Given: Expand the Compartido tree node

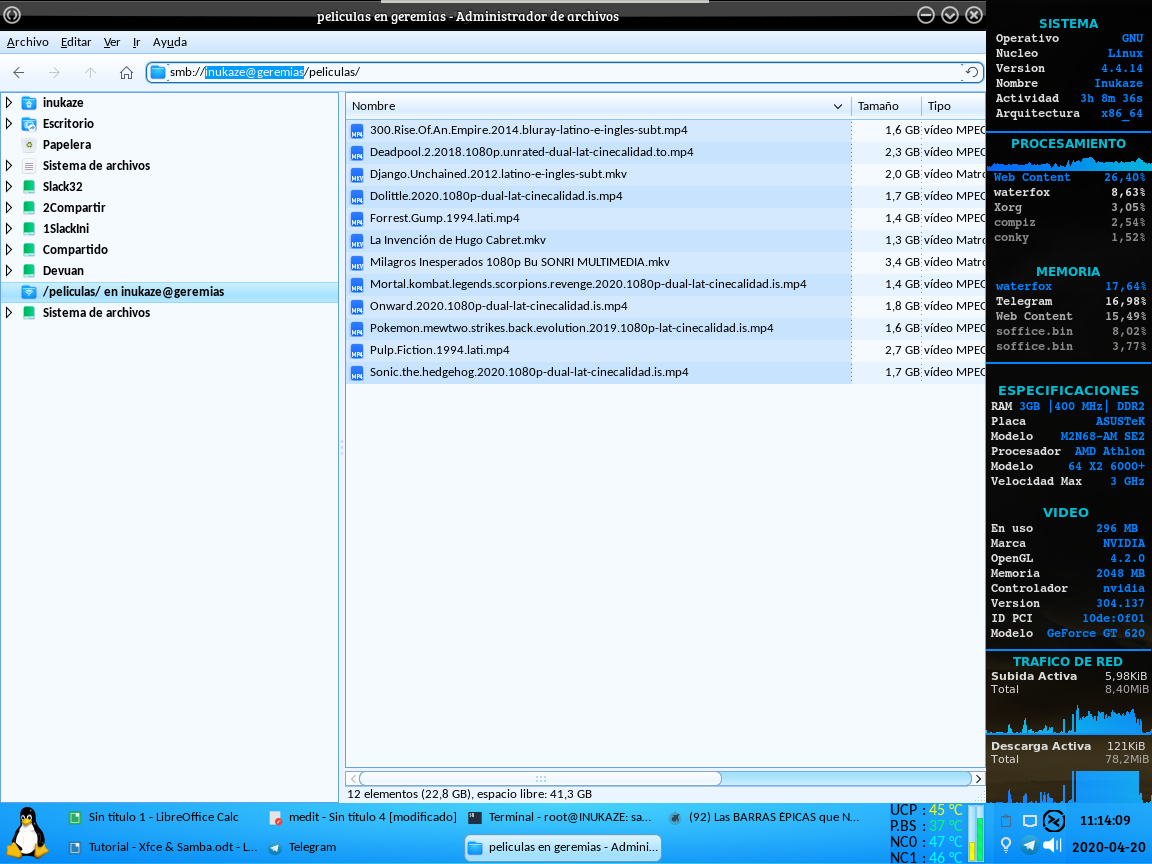Looking at the screenshot, I should point(10,250).
